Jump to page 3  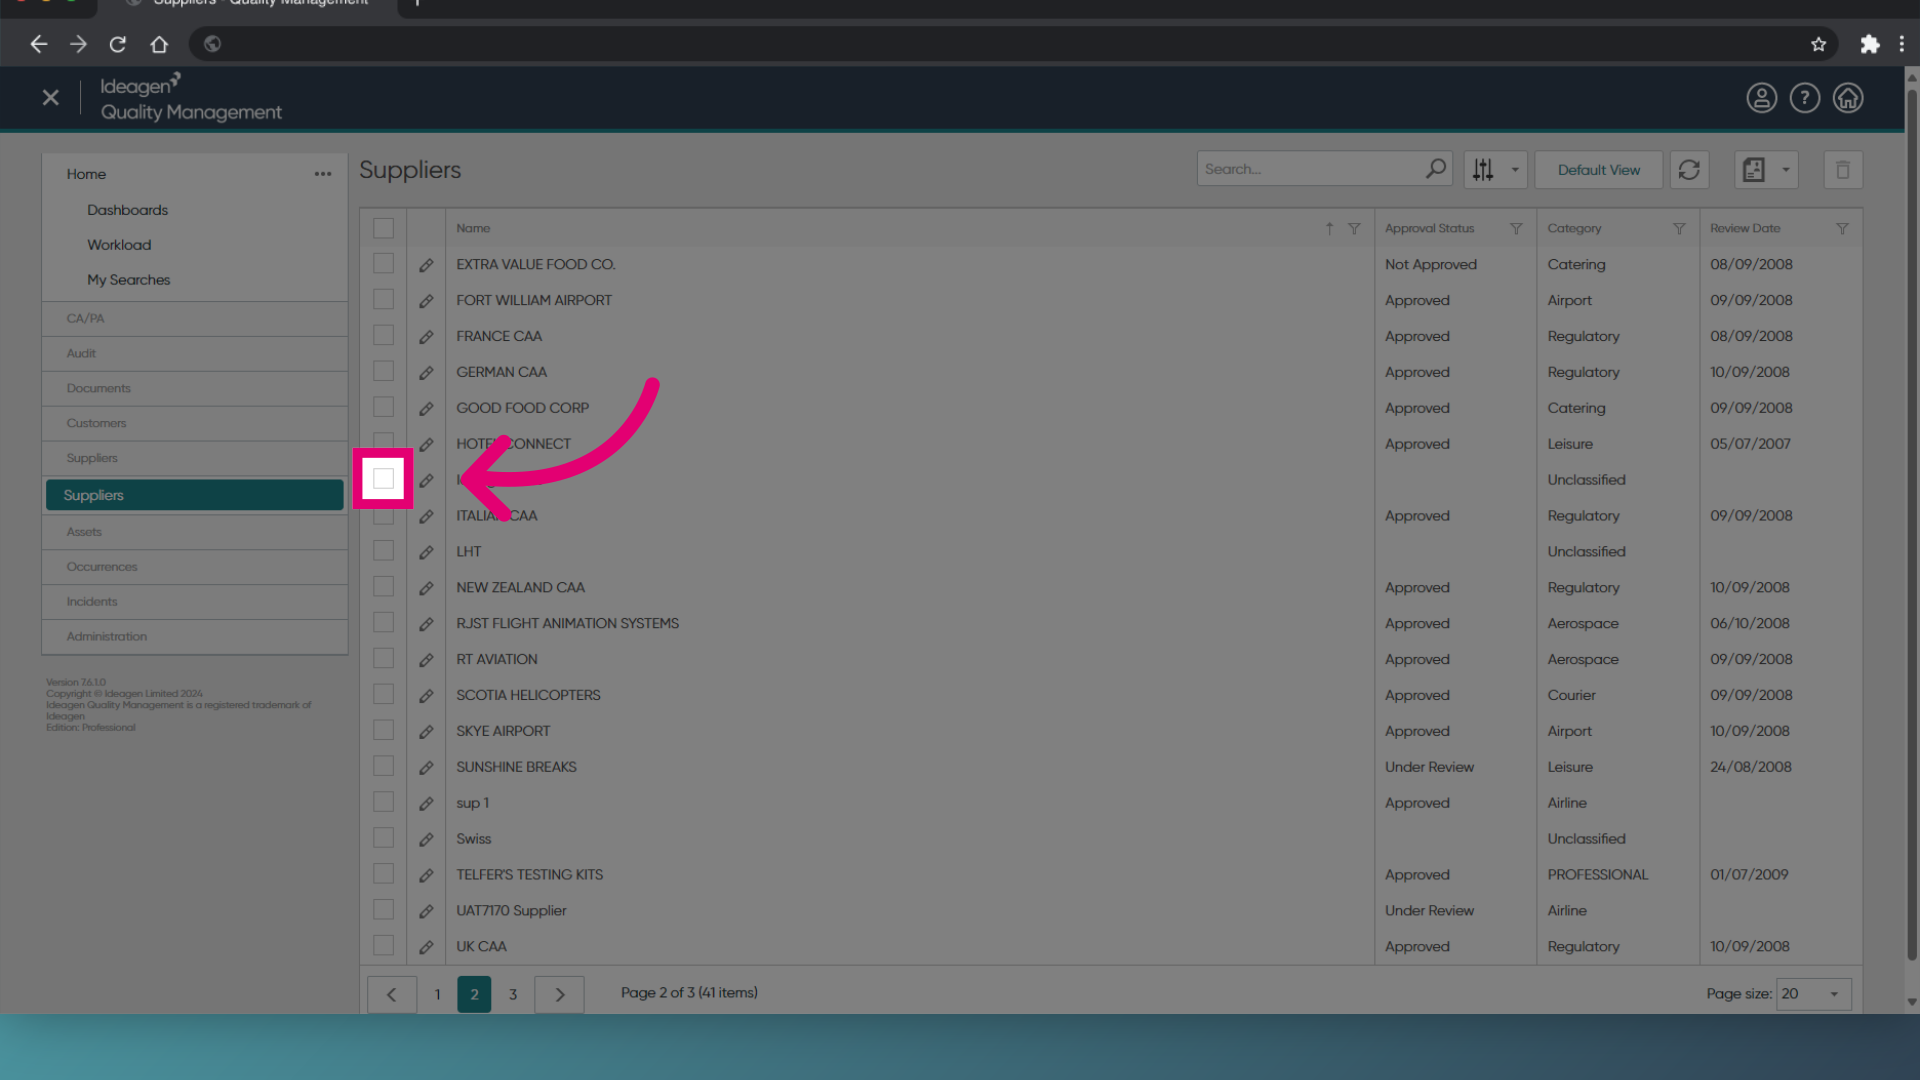click(513, 995)
